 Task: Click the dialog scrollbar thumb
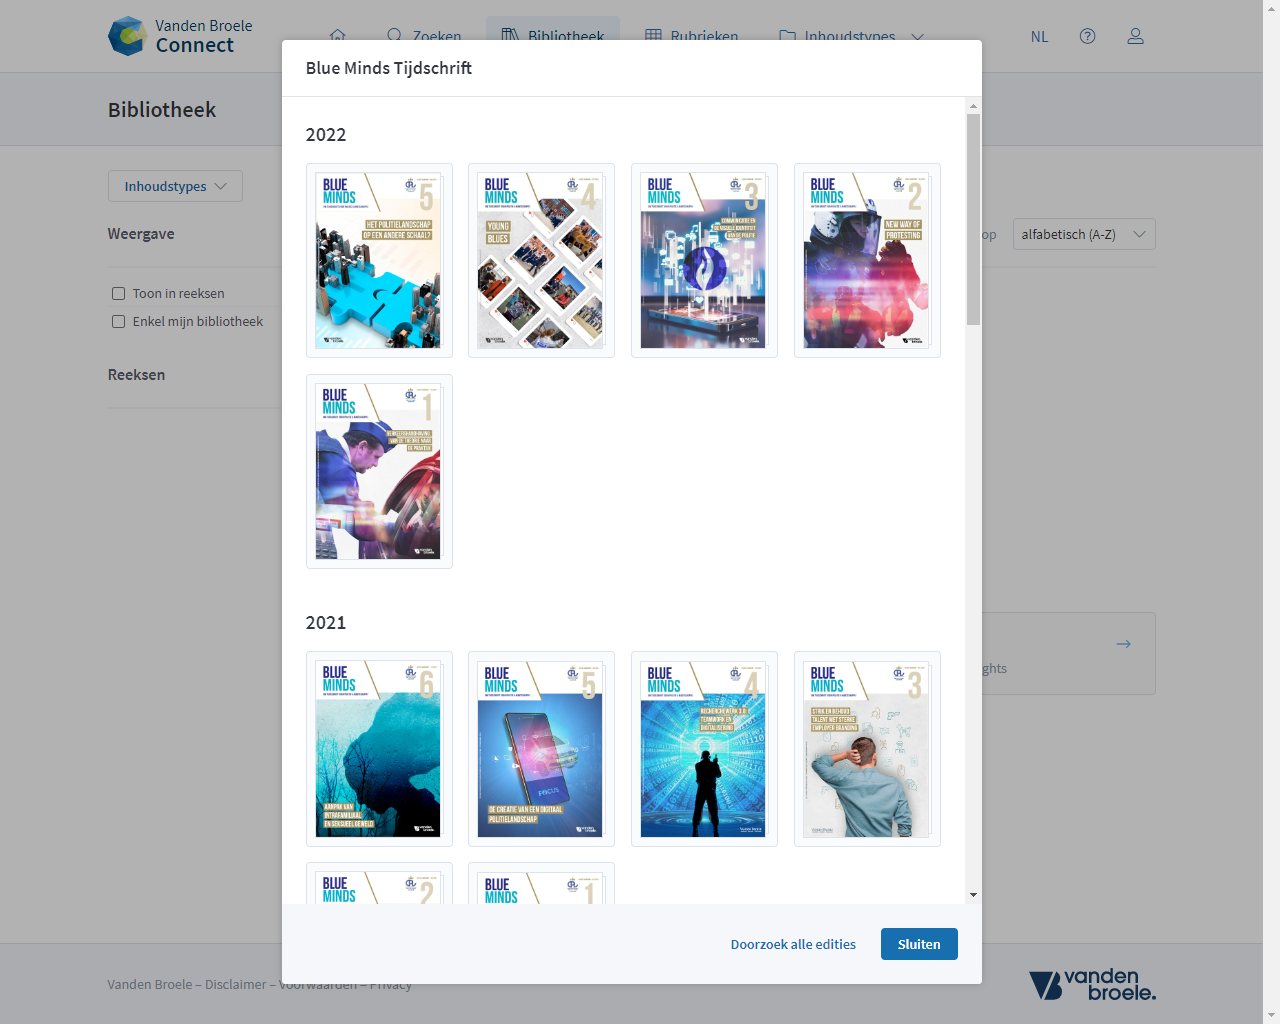[973, 219]
